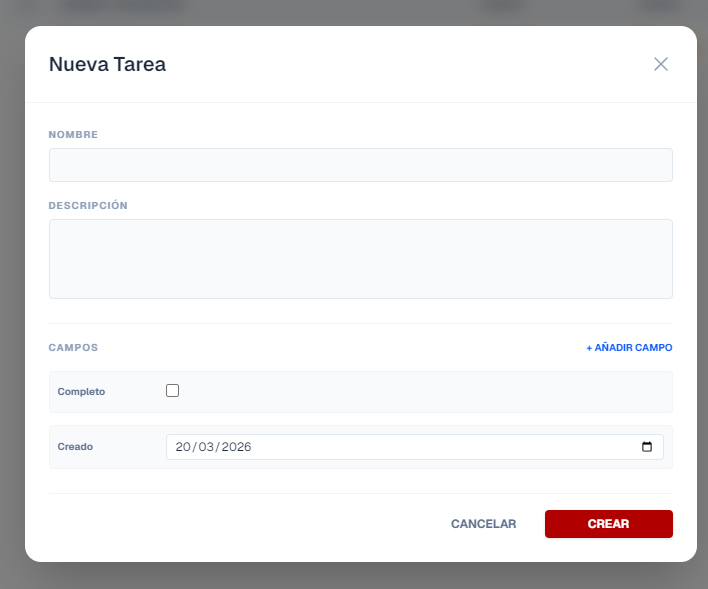Select the year segment "2026" of the date
Screen dimensions: 708x589
point(237,447)
